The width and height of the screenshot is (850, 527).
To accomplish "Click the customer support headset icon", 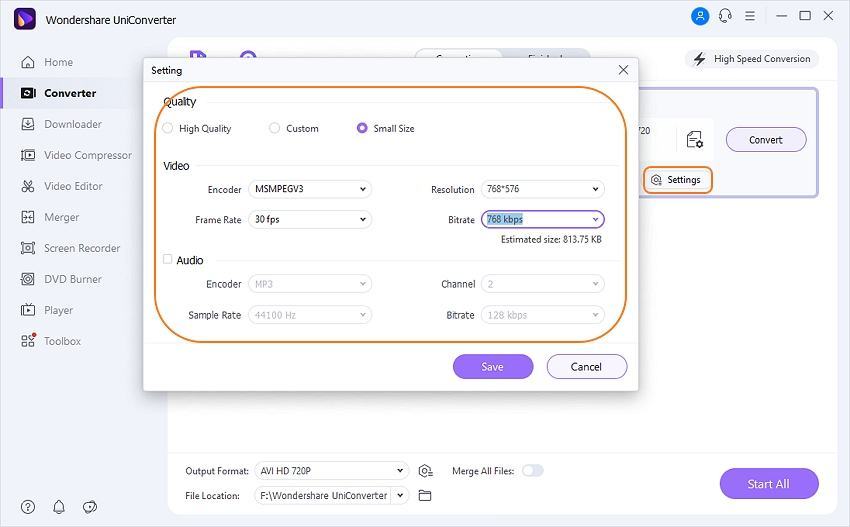I will tap(725, 16).
